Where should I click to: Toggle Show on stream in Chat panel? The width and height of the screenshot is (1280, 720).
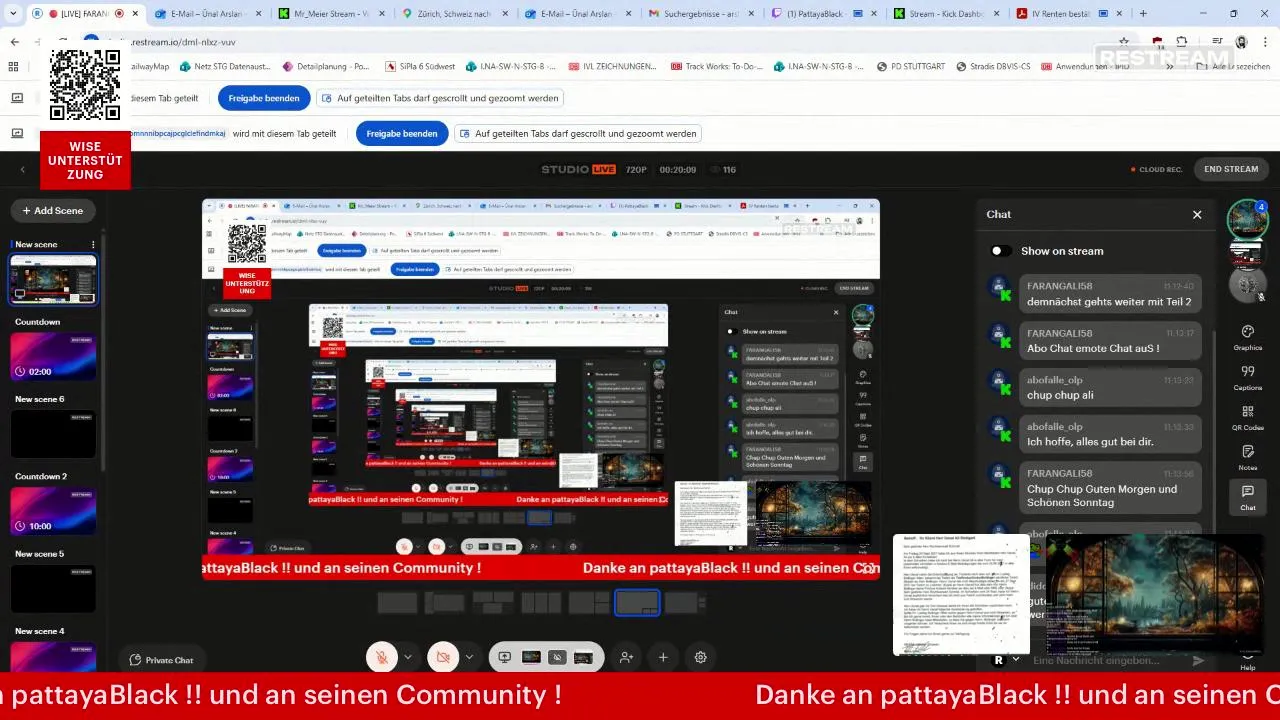(1000, 251)
